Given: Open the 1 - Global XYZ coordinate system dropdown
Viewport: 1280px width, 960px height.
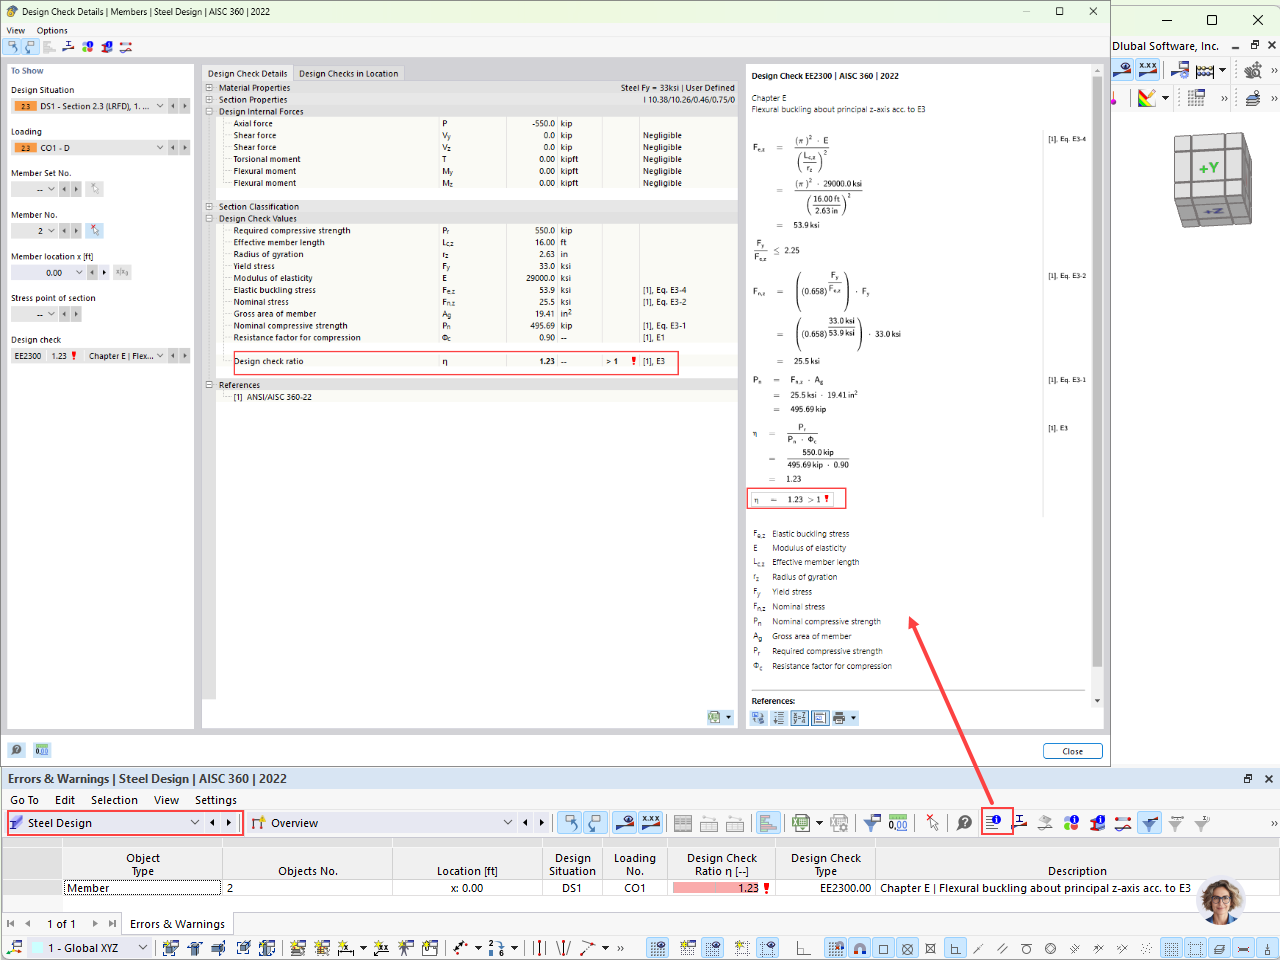Looking at the screenshot, I should pyautogui.click(x=142, y=948).
